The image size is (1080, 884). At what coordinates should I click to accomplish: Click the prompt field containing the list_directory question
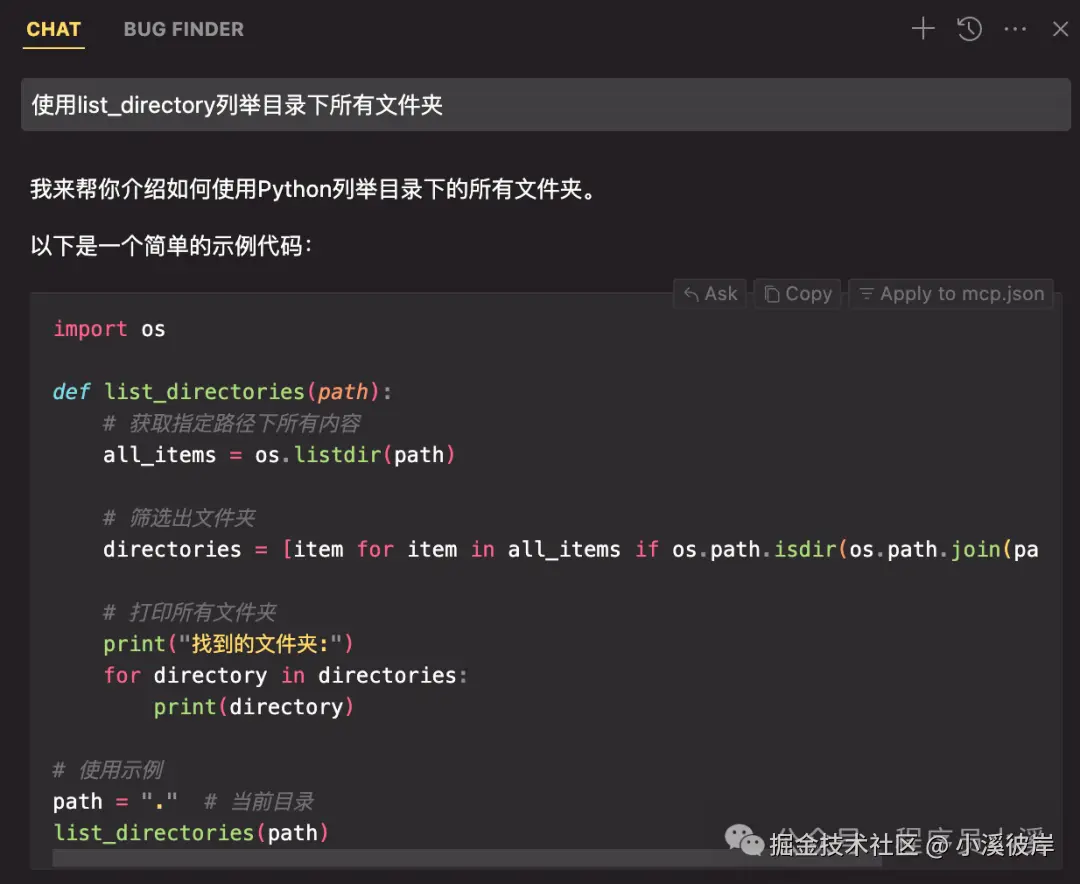(540, 104)
